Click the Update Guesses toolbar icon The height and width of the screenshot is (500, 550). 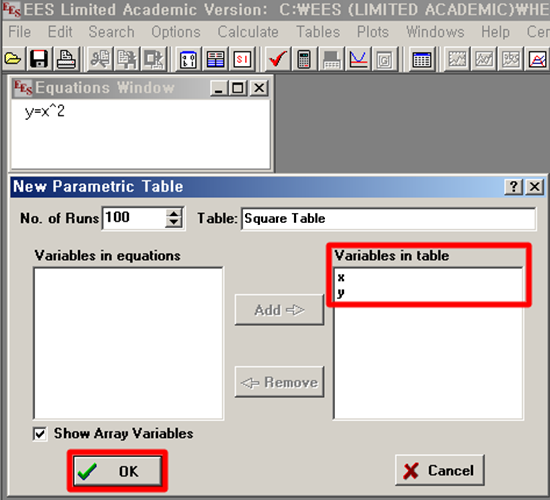point(384,59)
